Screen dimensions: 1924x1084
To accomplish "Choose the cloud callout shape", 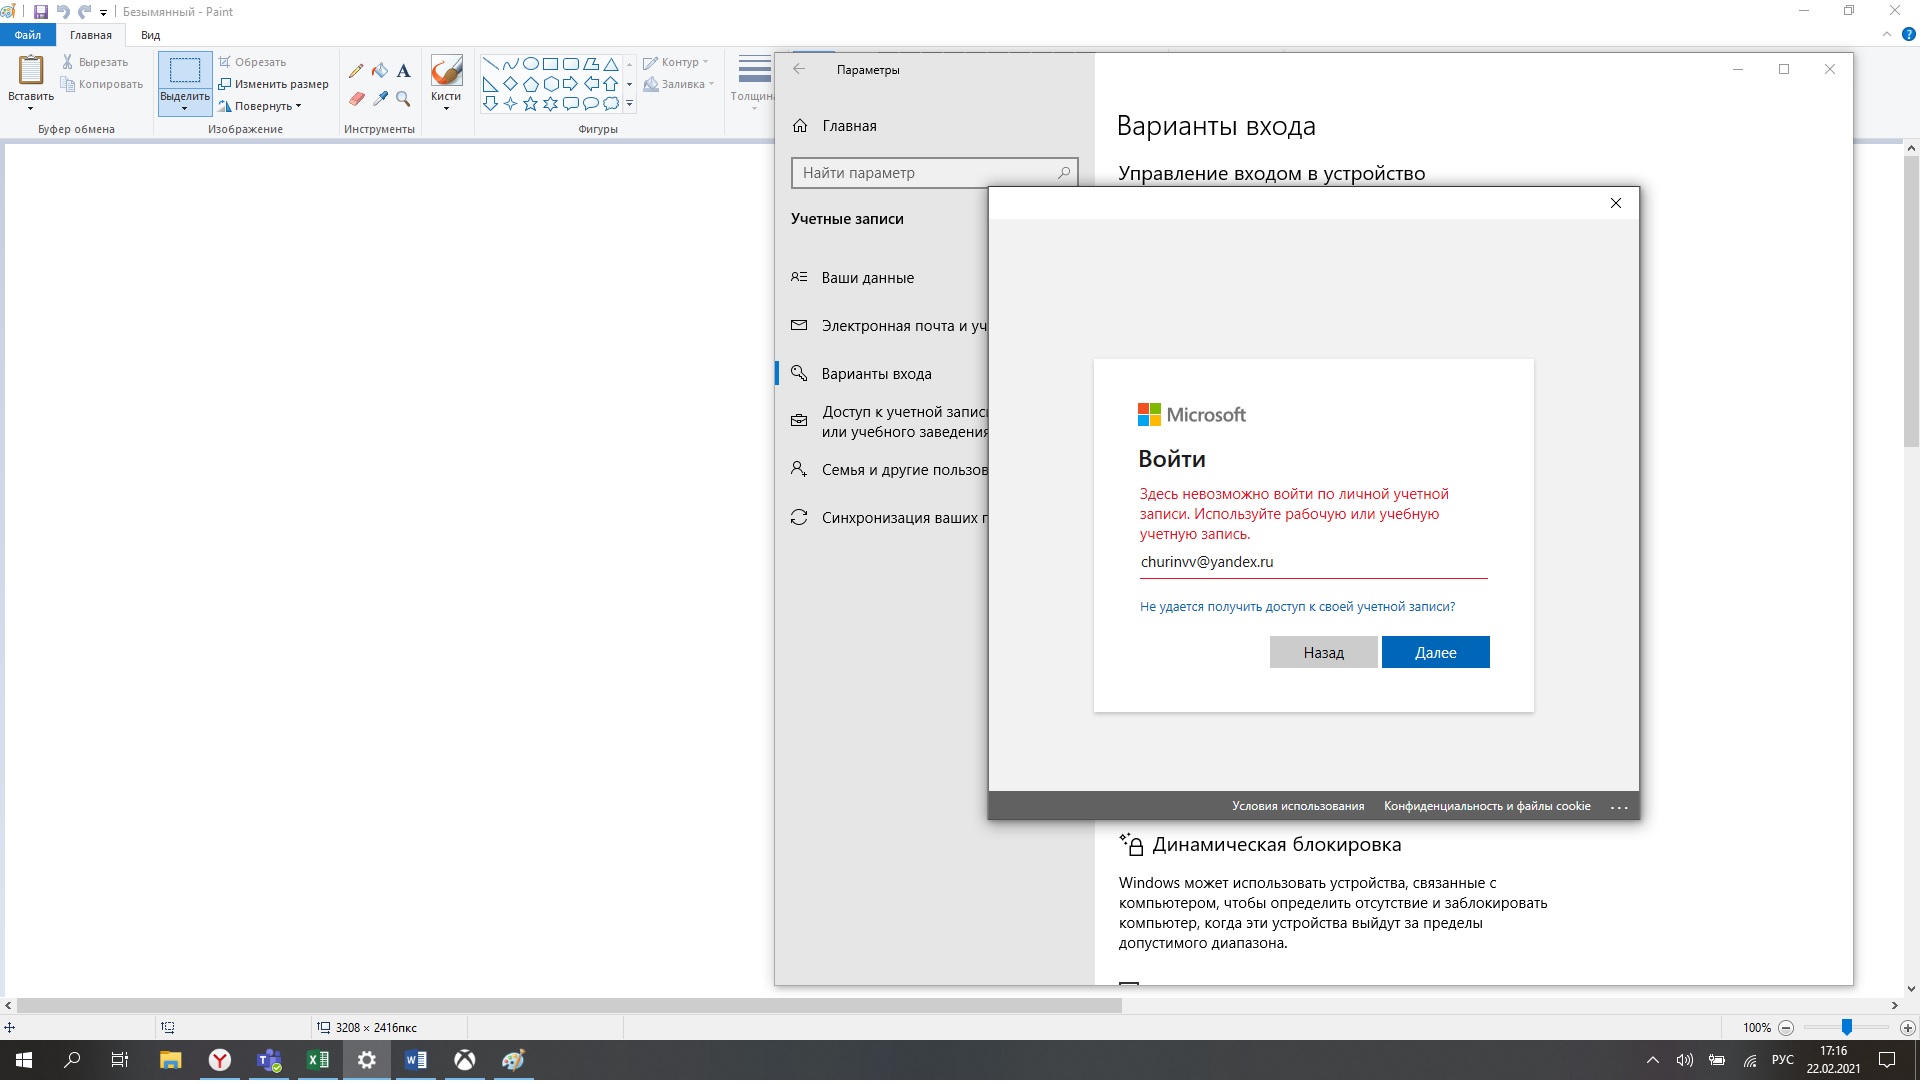I will click(x=611, y=103).
